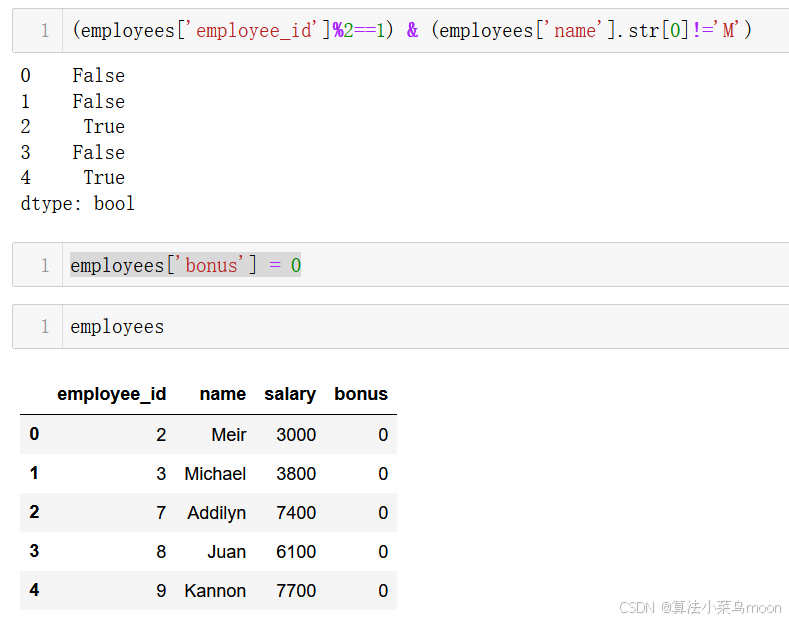Click the False value at series index 3

click(x=99, y=152)
